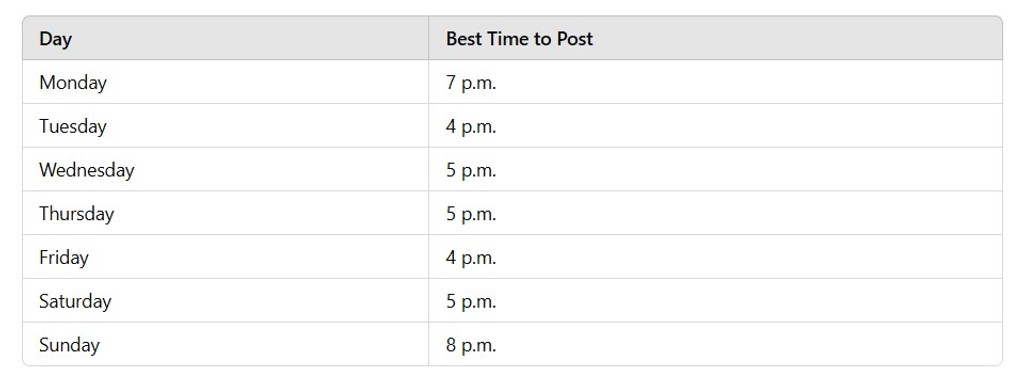The width and height of the screenshot is (1024, 380).
Task: Click the Day column header
Action: pos(225,39)
